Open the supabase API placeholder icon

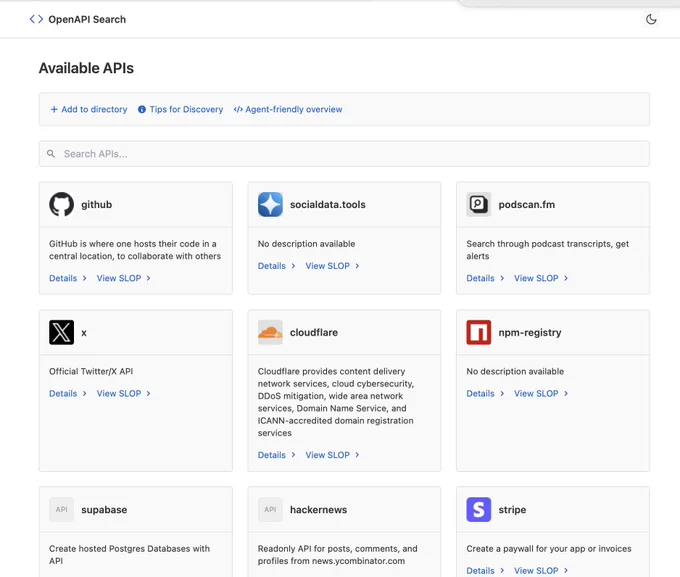[x=61, y=509]
